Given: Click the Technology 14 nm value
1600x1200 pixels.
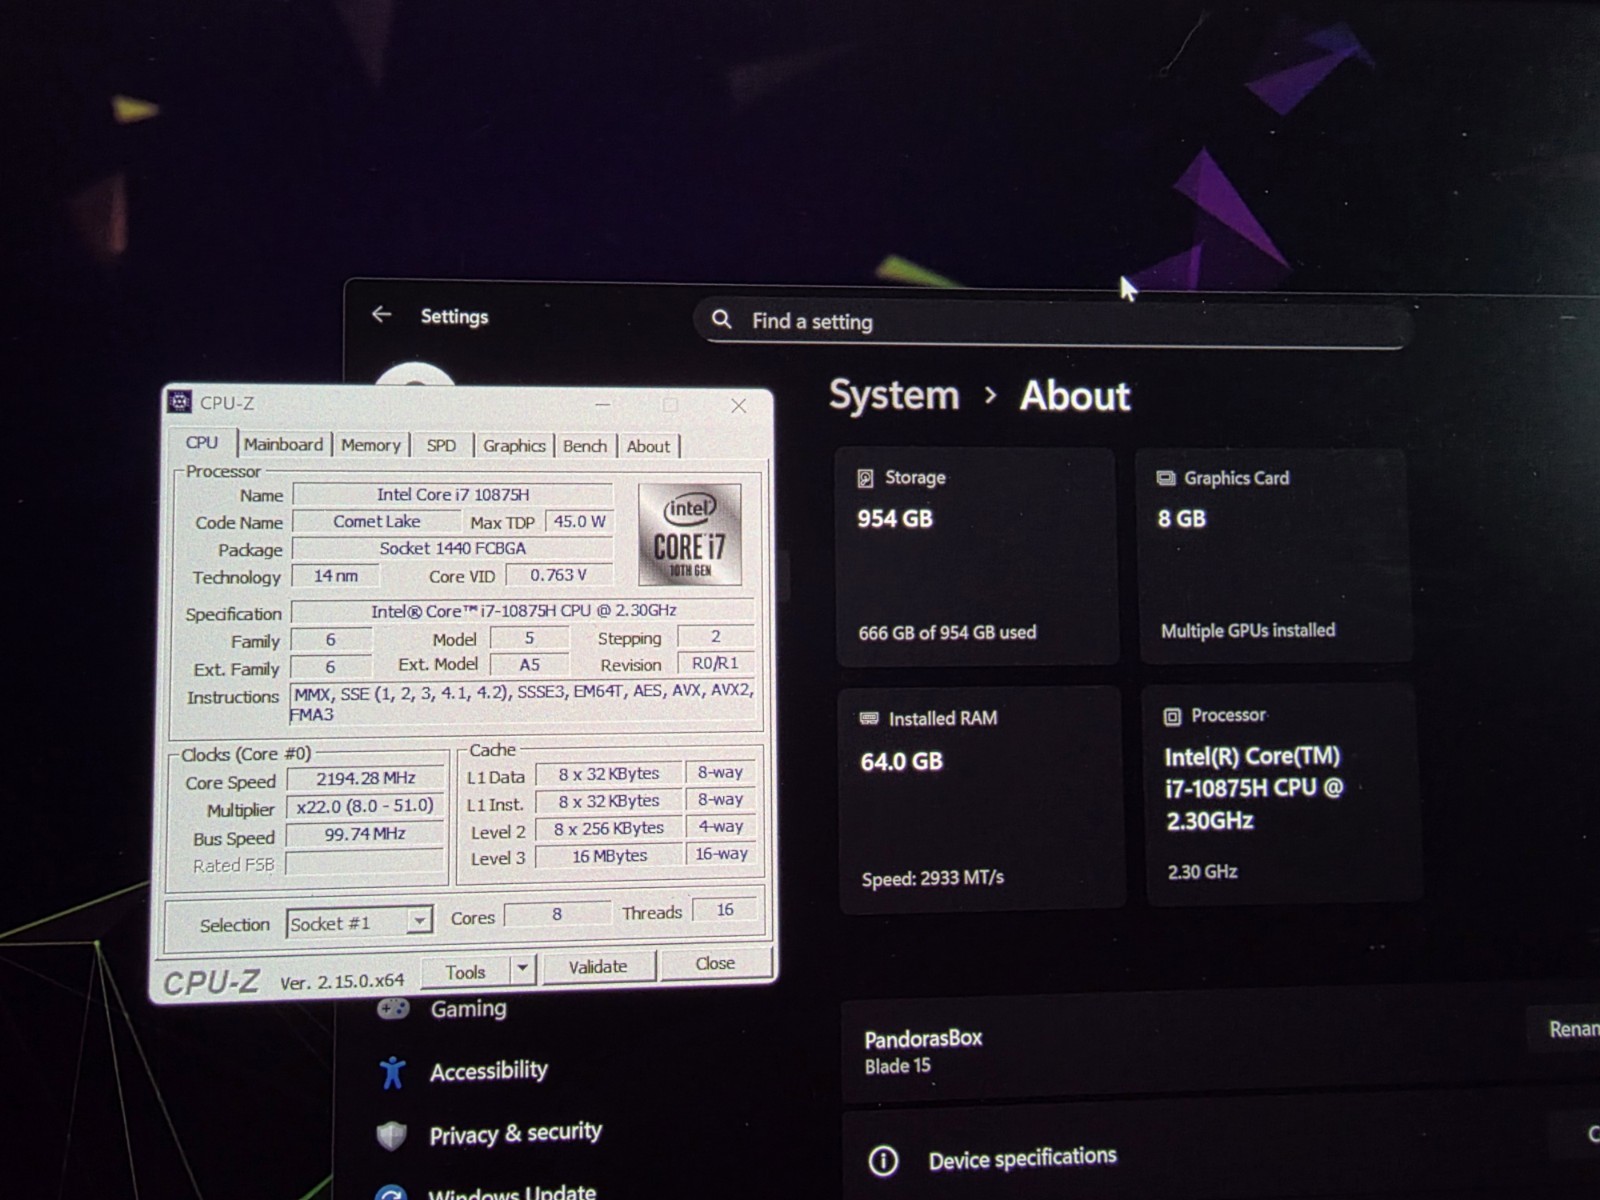Looking at the screenshot, I should point(335,576).
